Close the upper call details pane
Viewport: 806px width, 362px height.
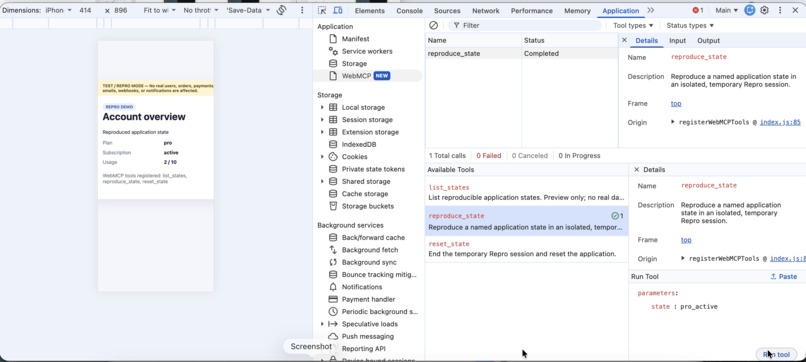click(x=624, y=40)
